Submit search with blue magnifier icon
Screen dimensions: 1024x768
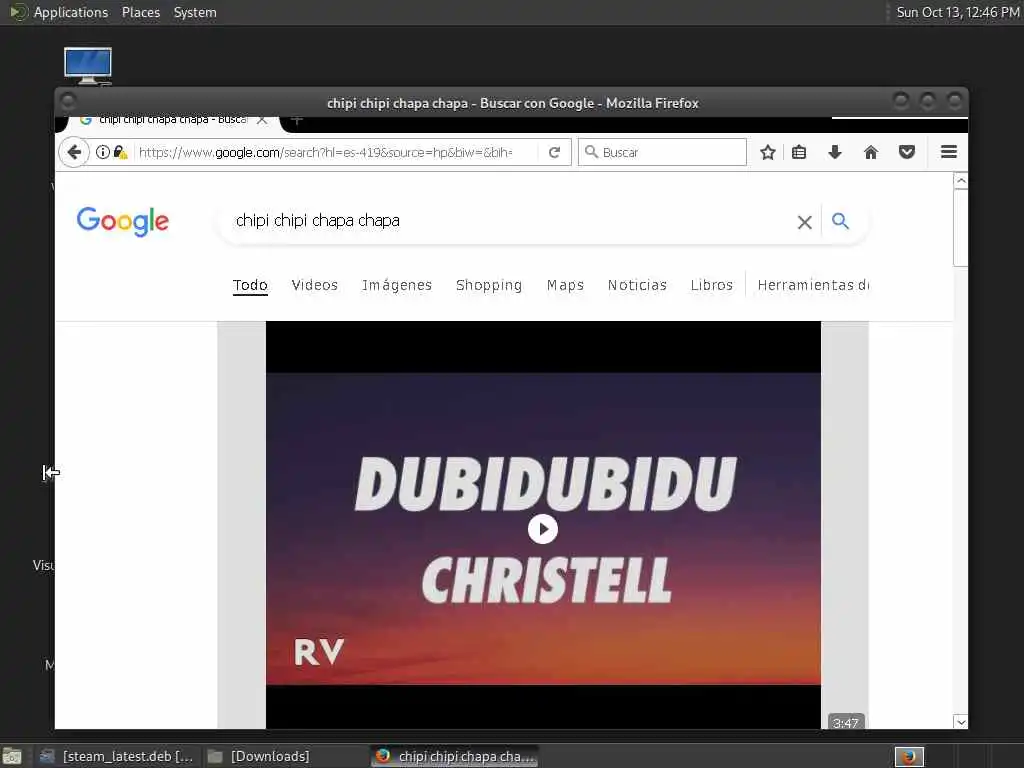click(x=840, y=221)
